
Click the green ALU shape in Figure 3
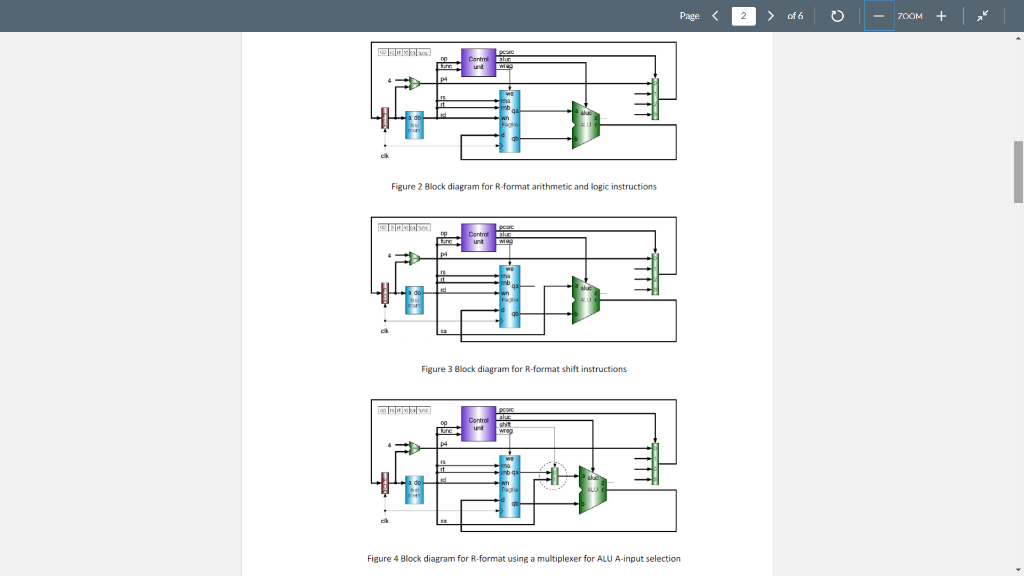[584, 298]
